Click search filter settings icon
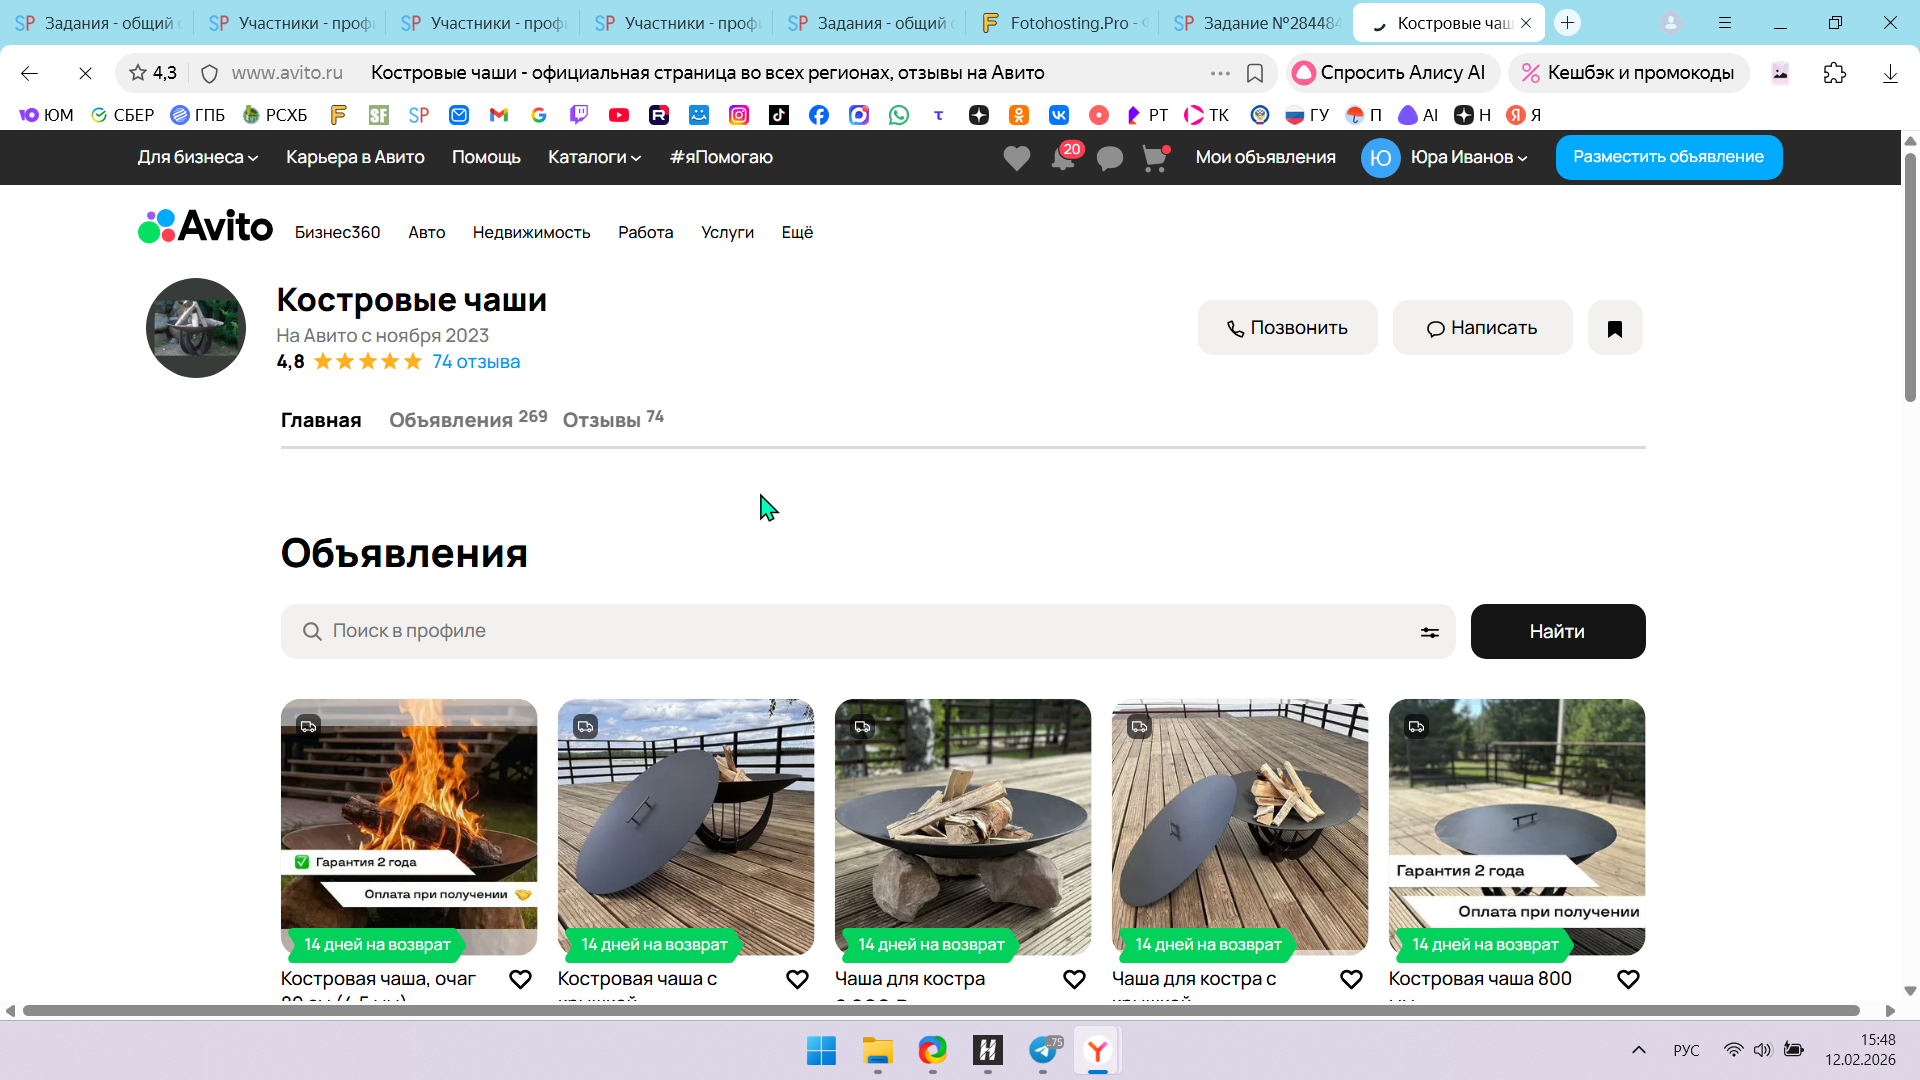1920x1080 pixels. (x=1429, y=632)
